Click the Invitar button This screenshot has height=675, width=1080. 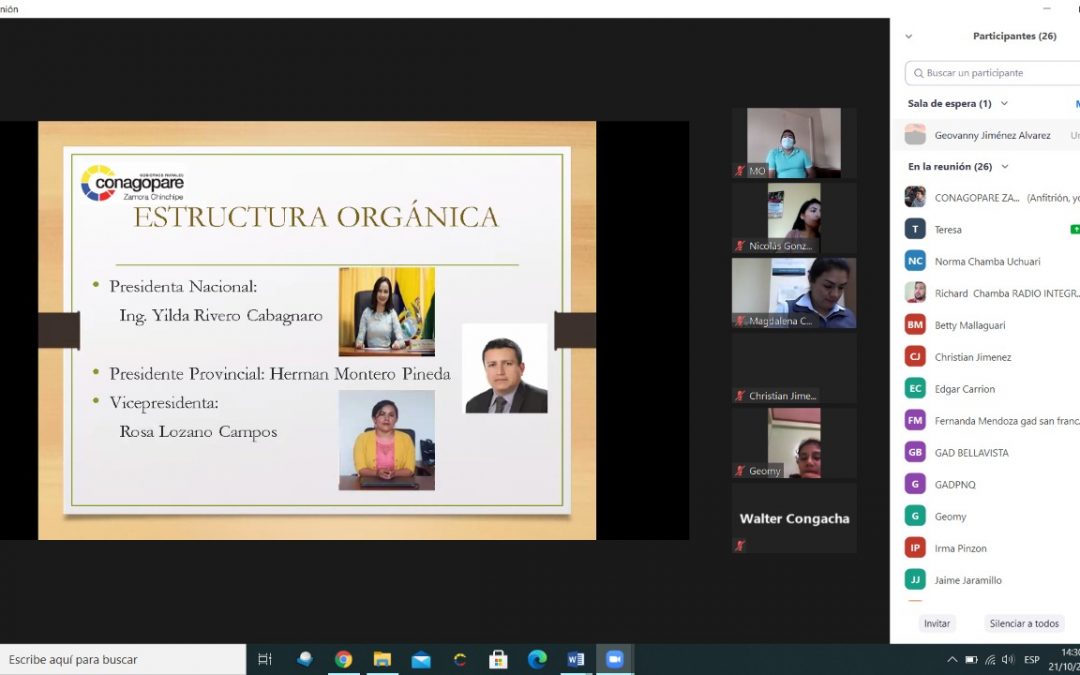tap(936, 623)
